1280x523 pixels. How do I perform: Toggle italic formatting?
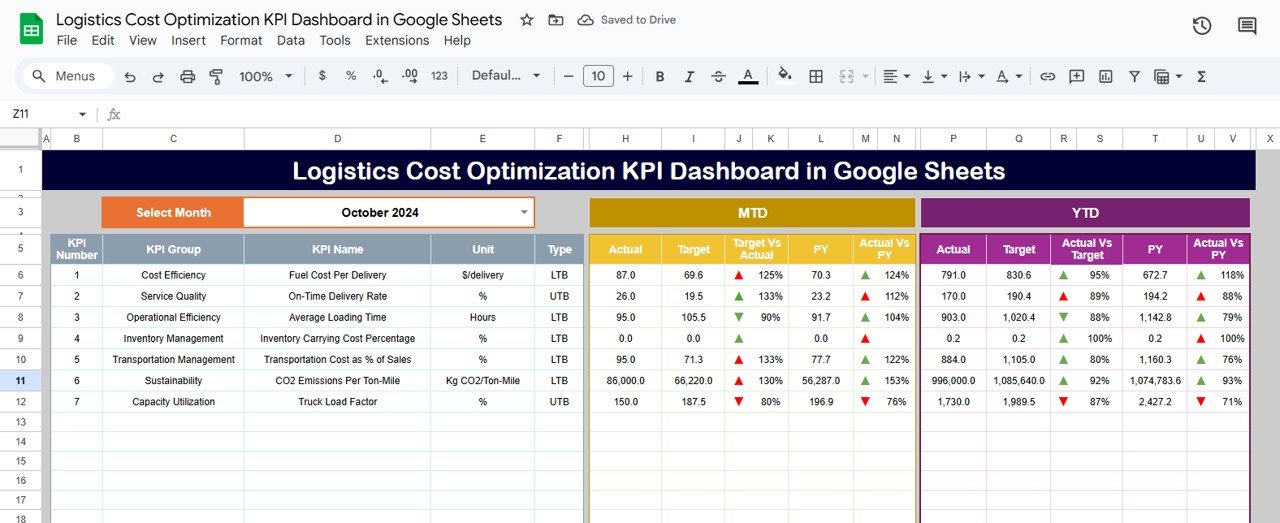tap(689, 76)
